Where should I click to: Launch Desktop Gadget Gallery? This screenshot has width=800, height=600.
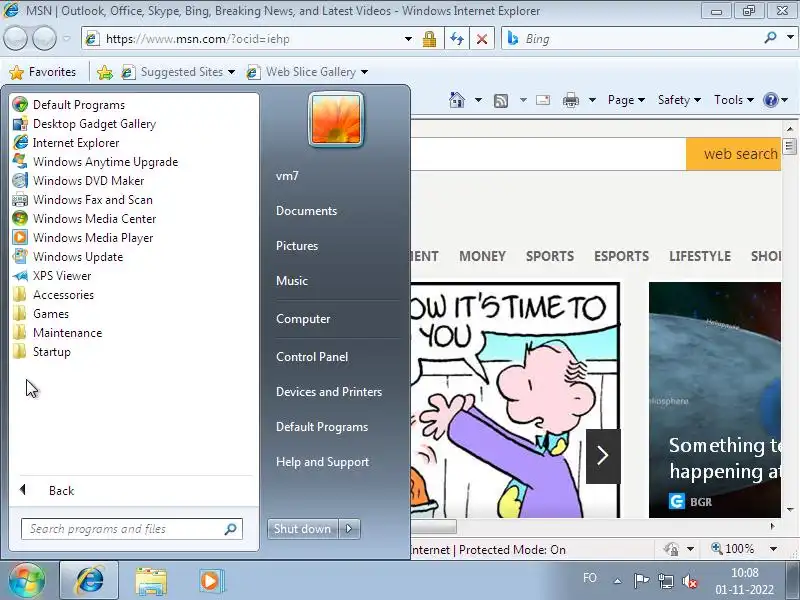coord(84,123)
